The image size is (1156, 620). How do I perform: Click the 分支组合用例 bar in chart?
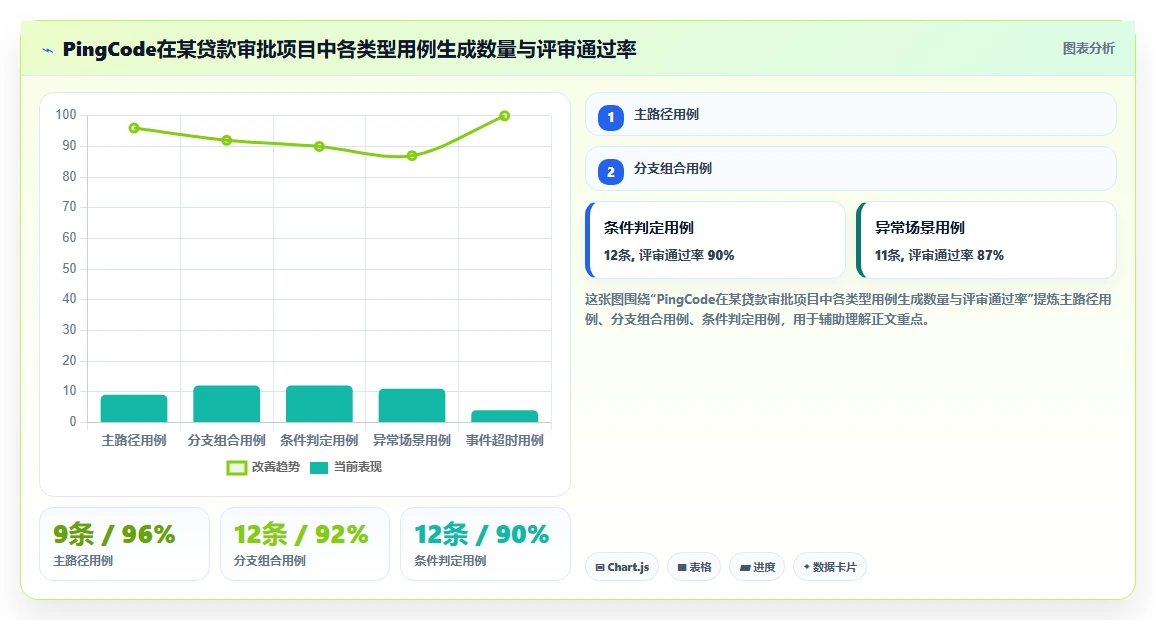point(226,404)
